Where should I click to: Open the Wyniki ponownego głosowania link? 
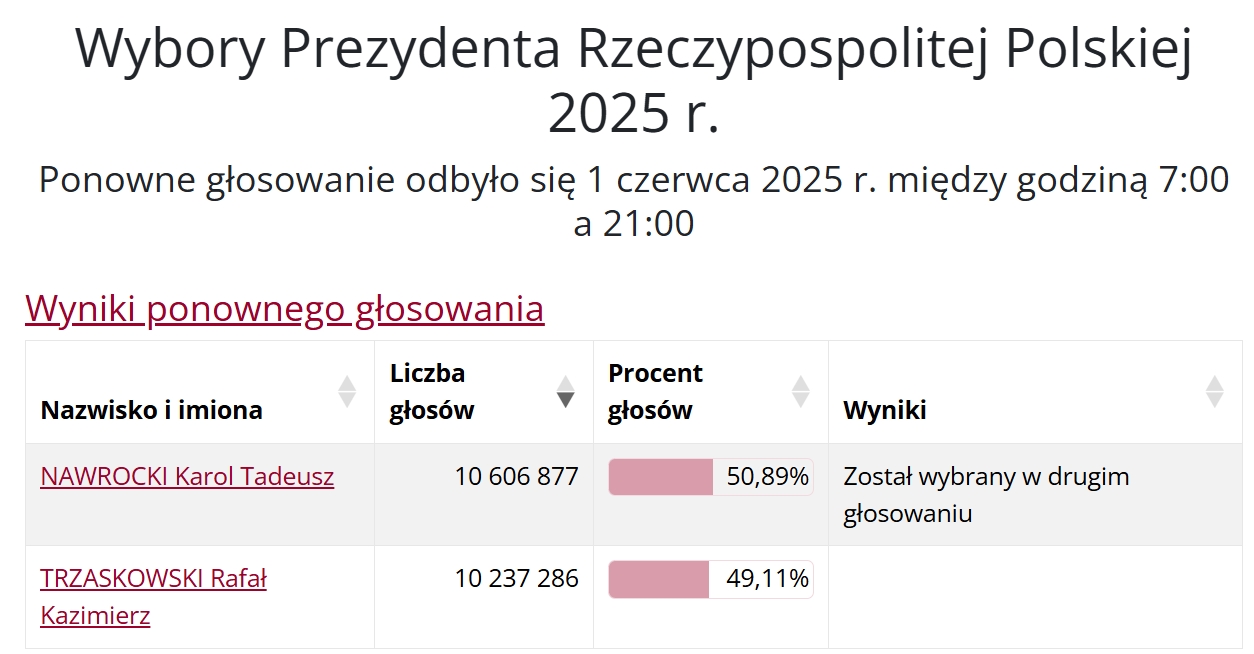[285, 308]
